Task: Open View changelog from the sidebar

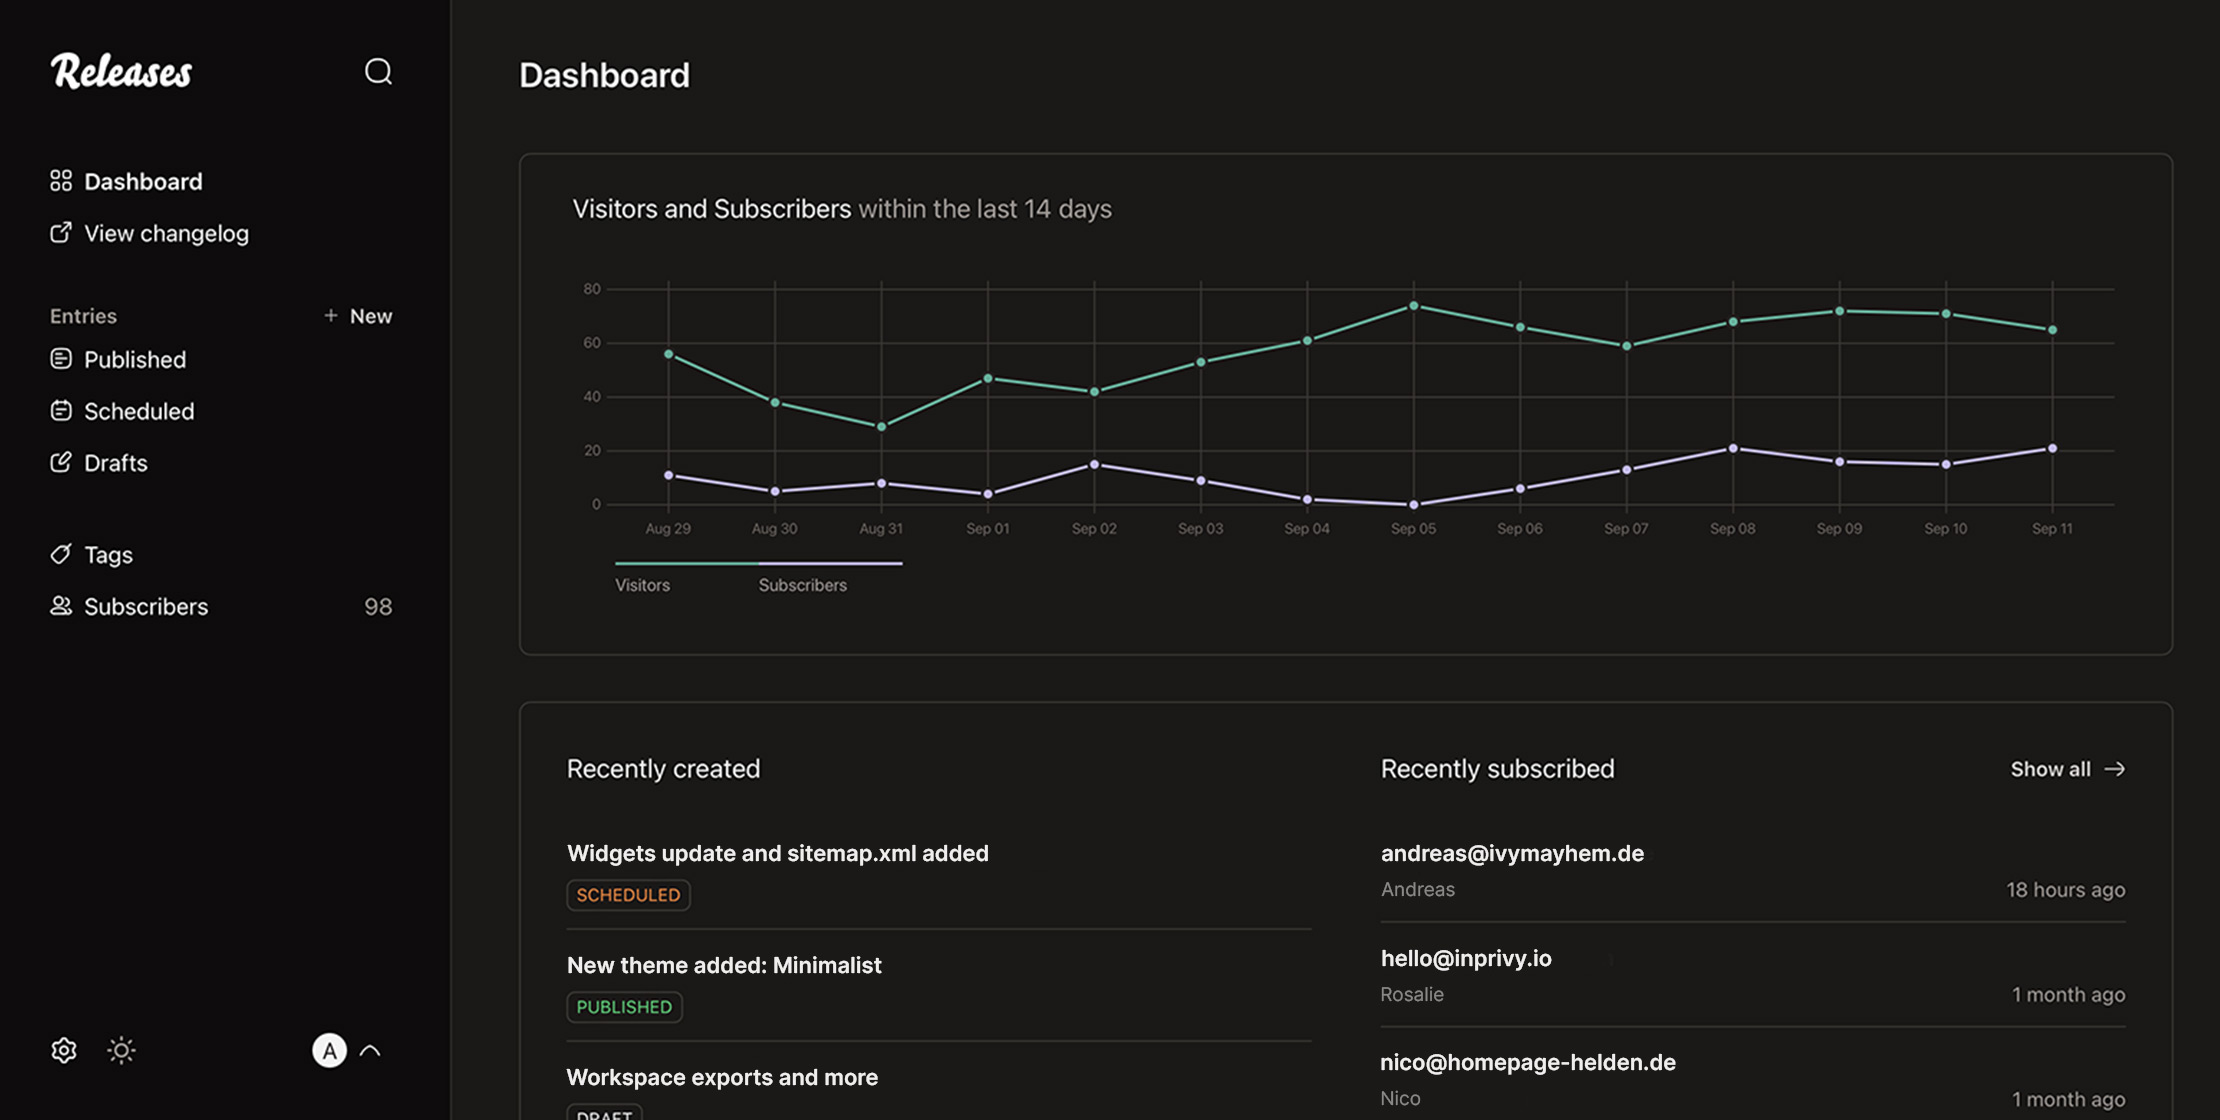Action: click(166, 232)
